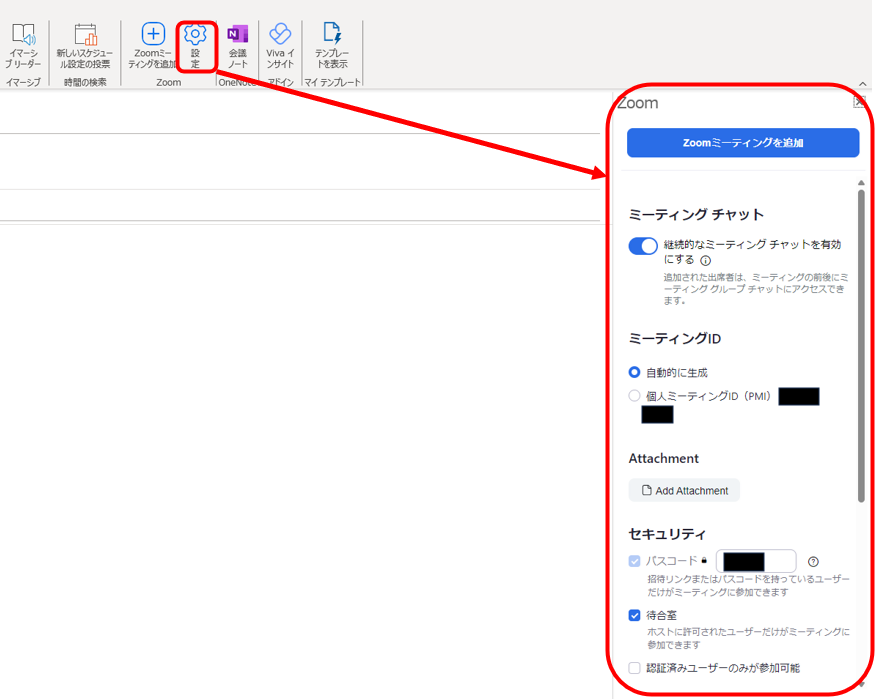Open Immersive Reader from the ribbon

23,46
